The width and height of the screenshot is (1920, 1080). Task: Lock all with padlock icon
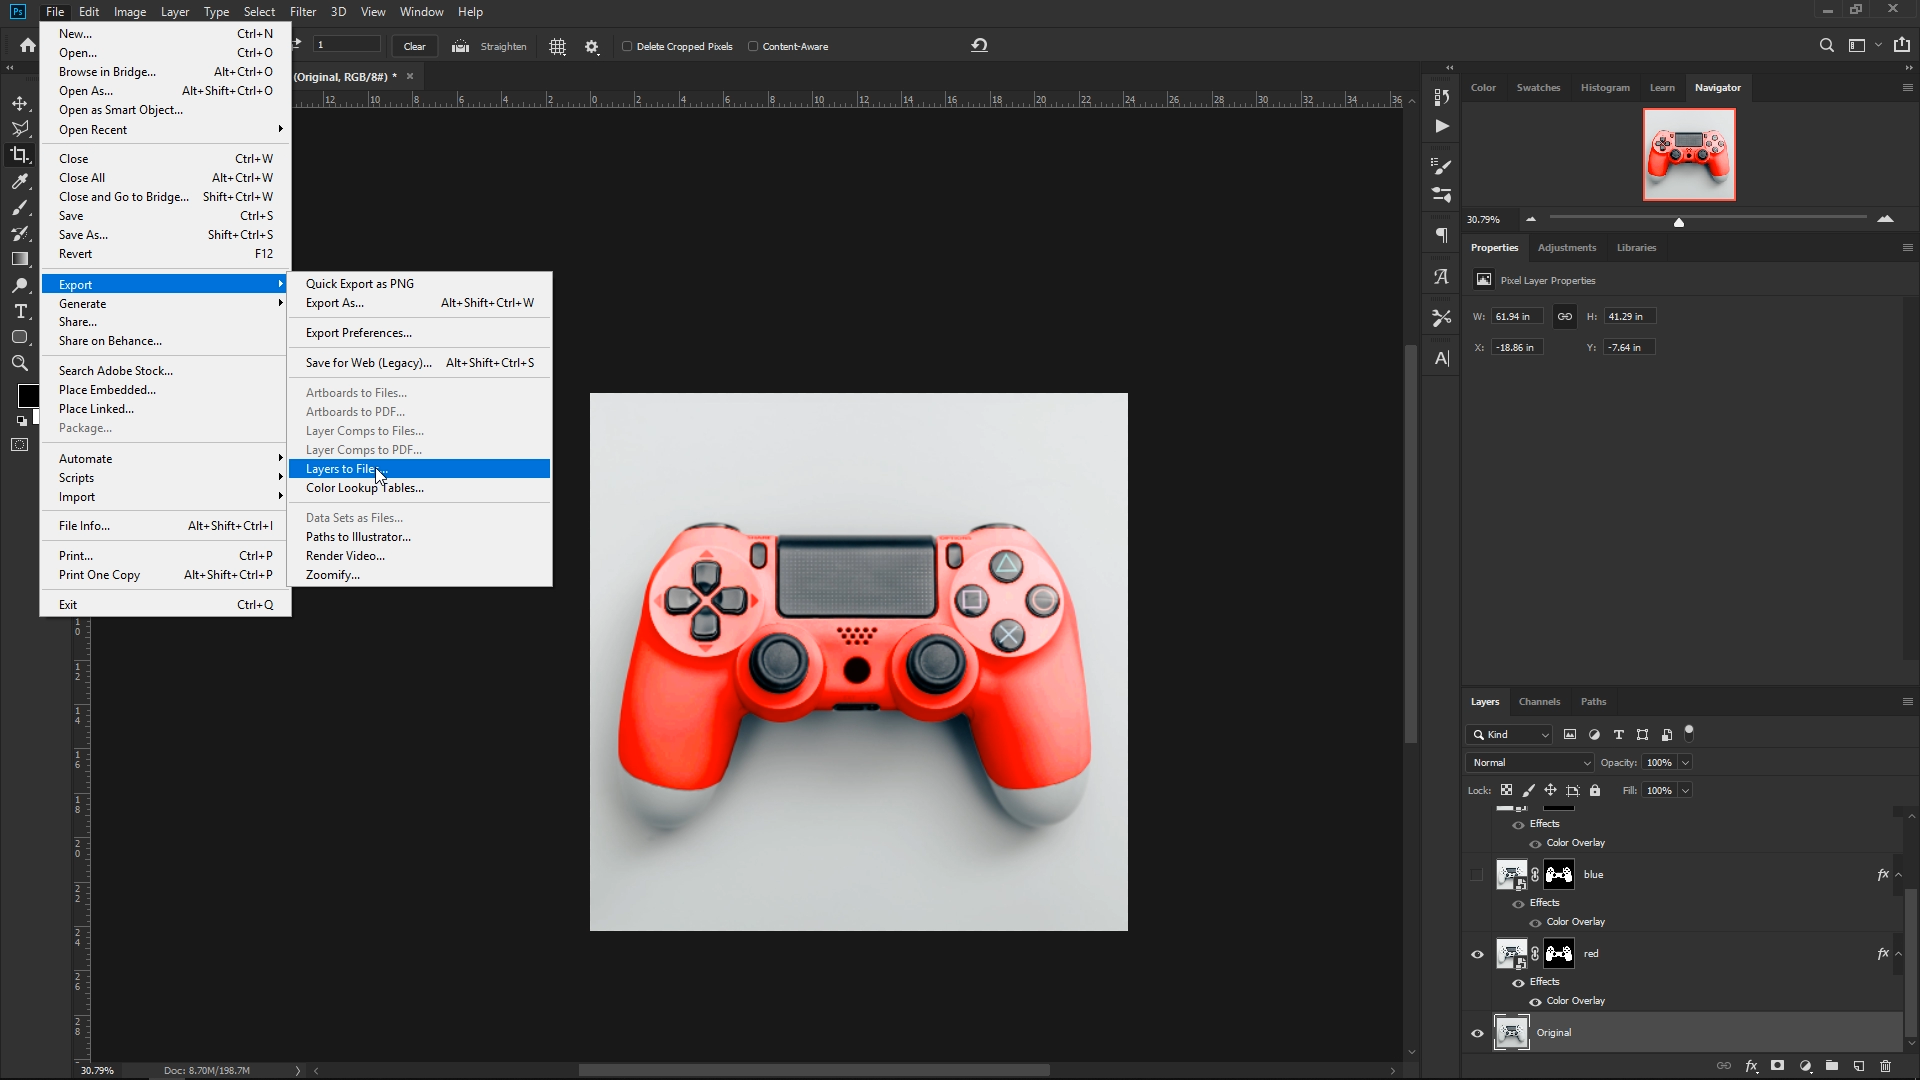click(1595, 790)
